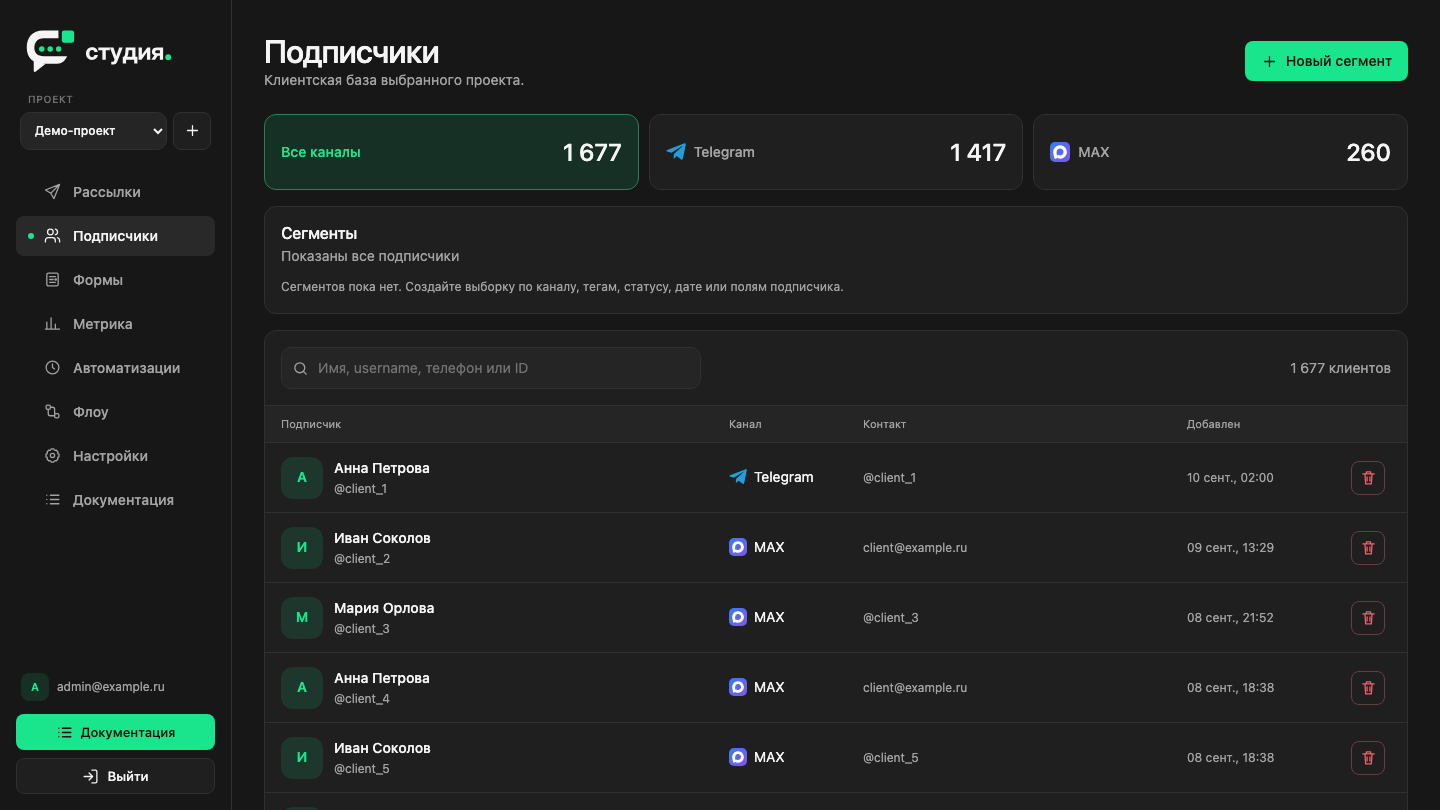Select Подписчики in the sidebar
The height and width of the screenshot is (810, 1440).
pos(115,236)
